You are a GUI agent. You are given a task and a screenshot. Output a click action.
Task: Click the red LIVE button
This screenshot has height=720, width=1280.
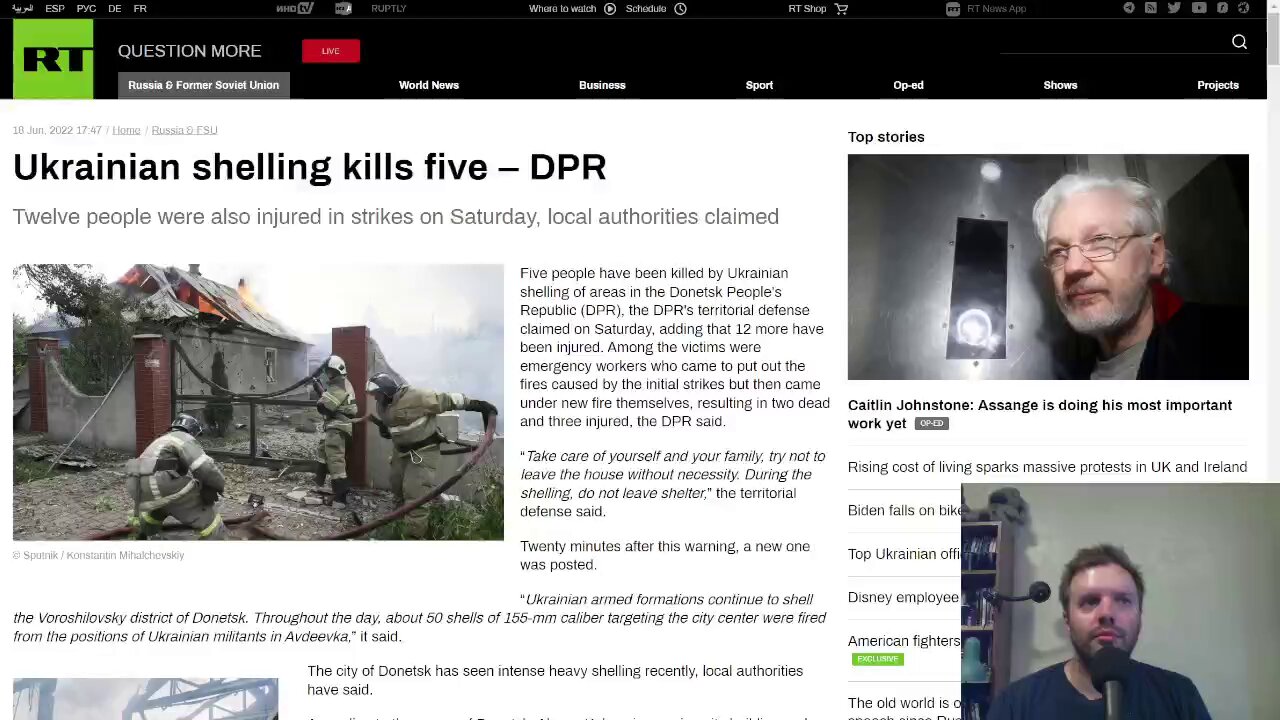tap(331, 51)
